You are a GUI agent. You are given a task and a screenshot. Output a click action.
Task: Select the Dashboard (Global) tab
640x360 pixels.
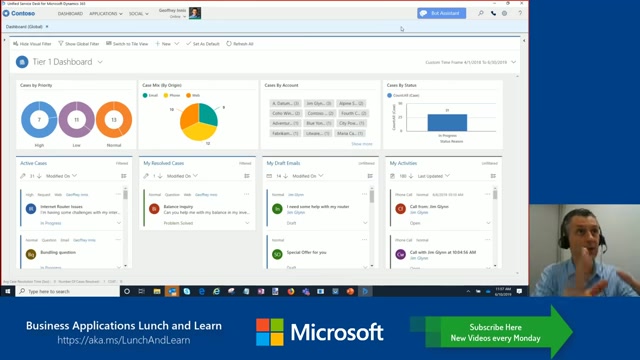click(x=24, y=27)
